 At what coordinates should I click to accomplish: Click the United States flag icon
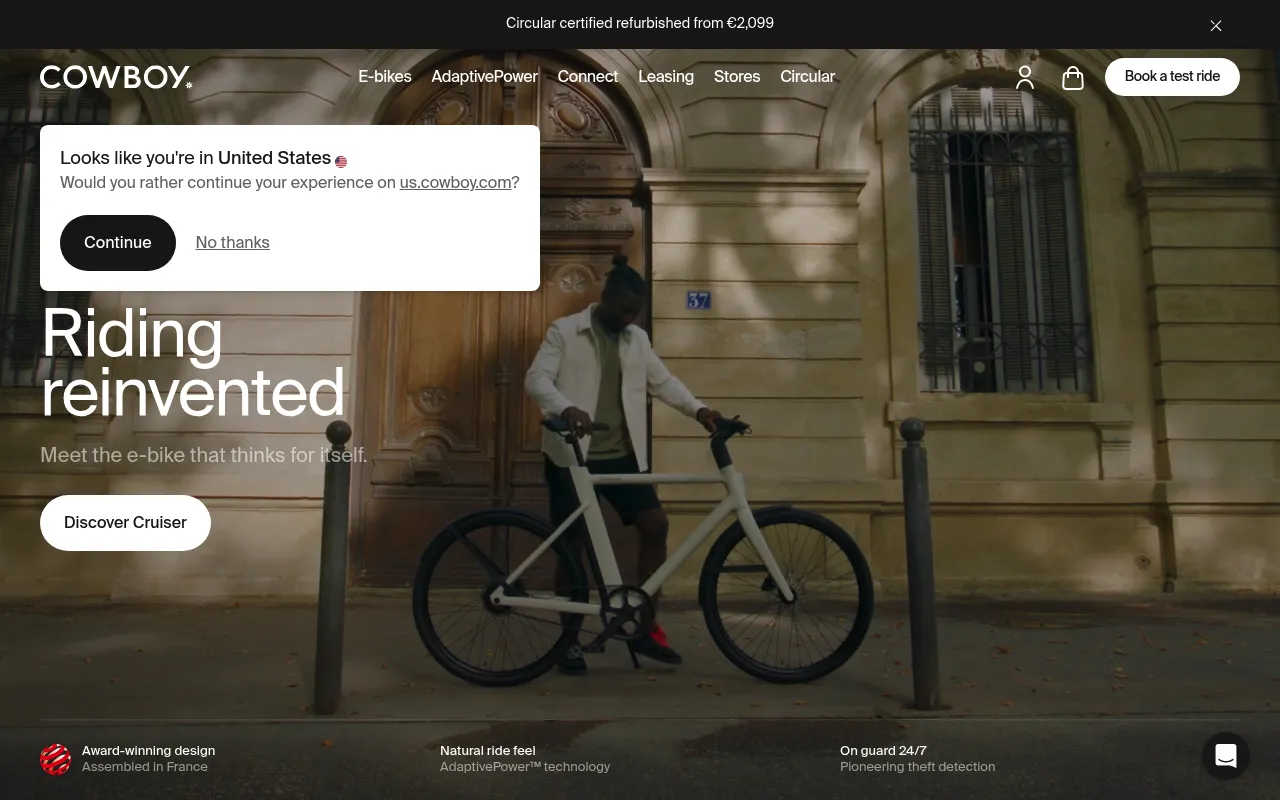(x=341, y=161)
